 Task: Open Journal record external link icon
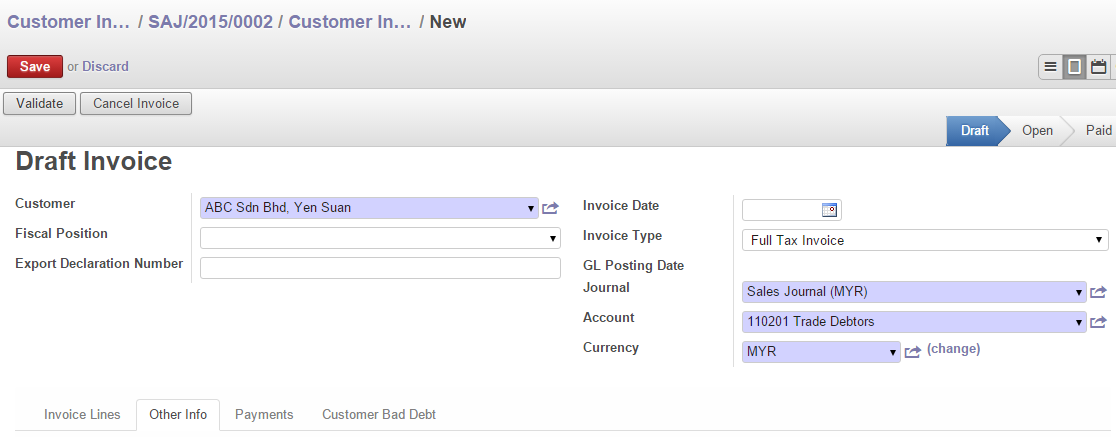pyautogui.click(x=1098, y=293)
